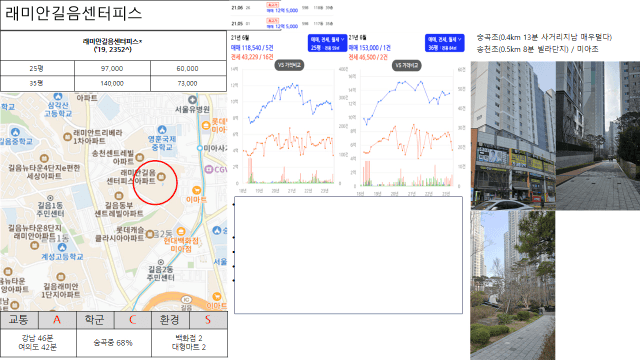Click the 21.05 transaction row price
The image size is (640, 360).
282,26
